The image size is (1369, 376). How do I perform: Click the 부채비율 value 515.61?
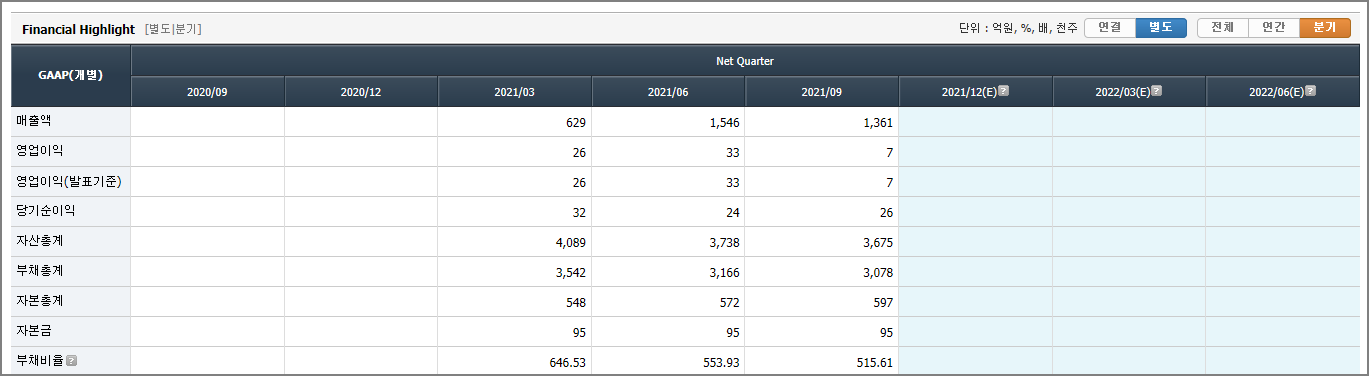874,362
